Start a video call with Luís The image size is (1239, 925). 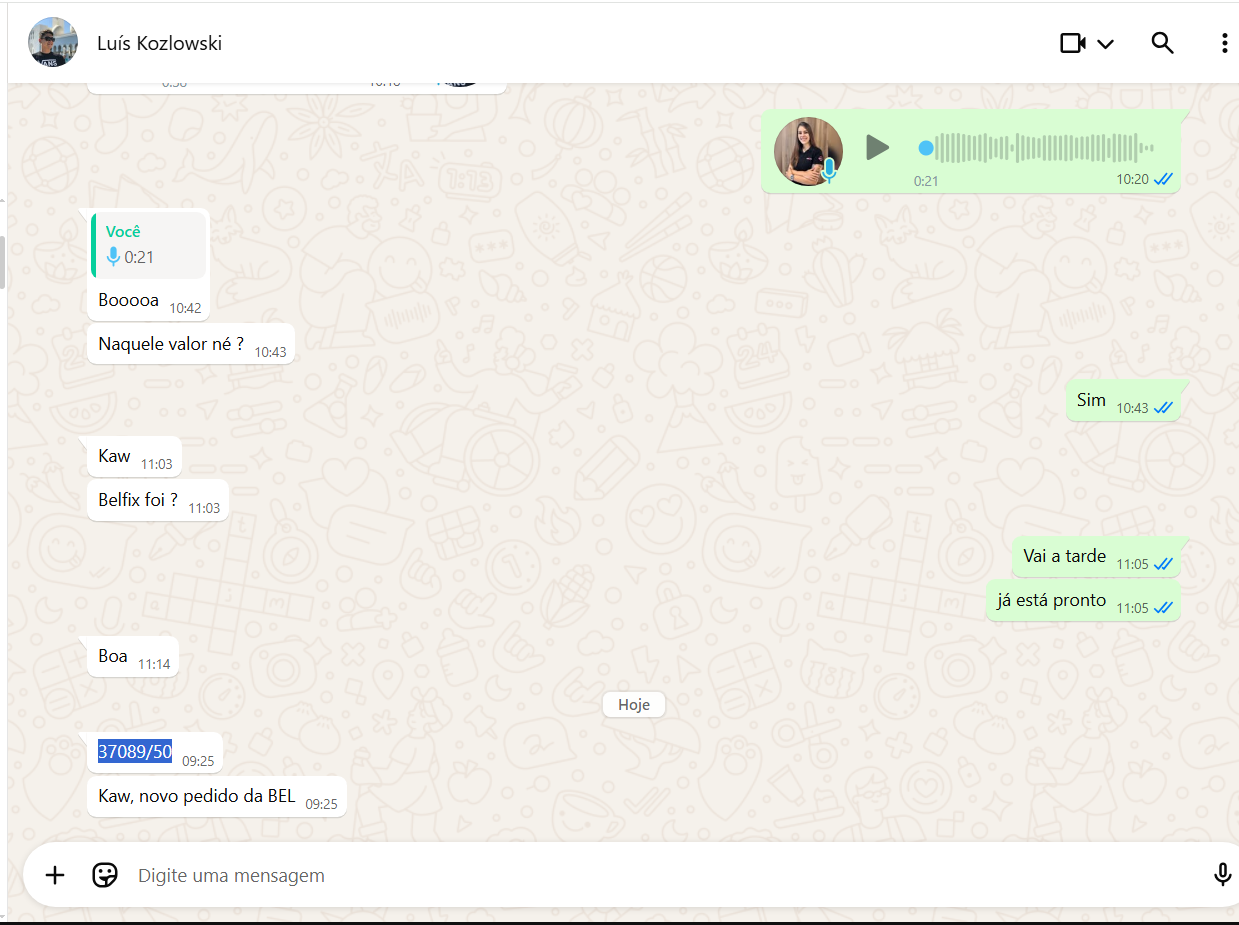(x=1073, y=43)
